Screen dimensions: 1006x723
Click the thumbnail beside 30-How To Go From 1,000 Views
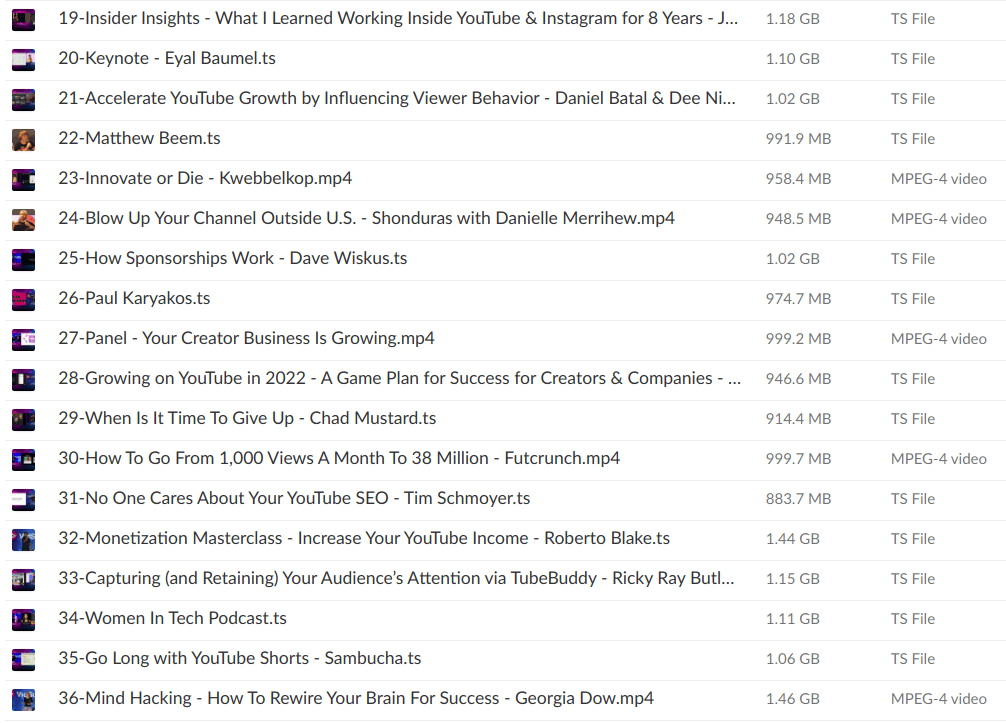pyautogui.click(x=22, y=459)
